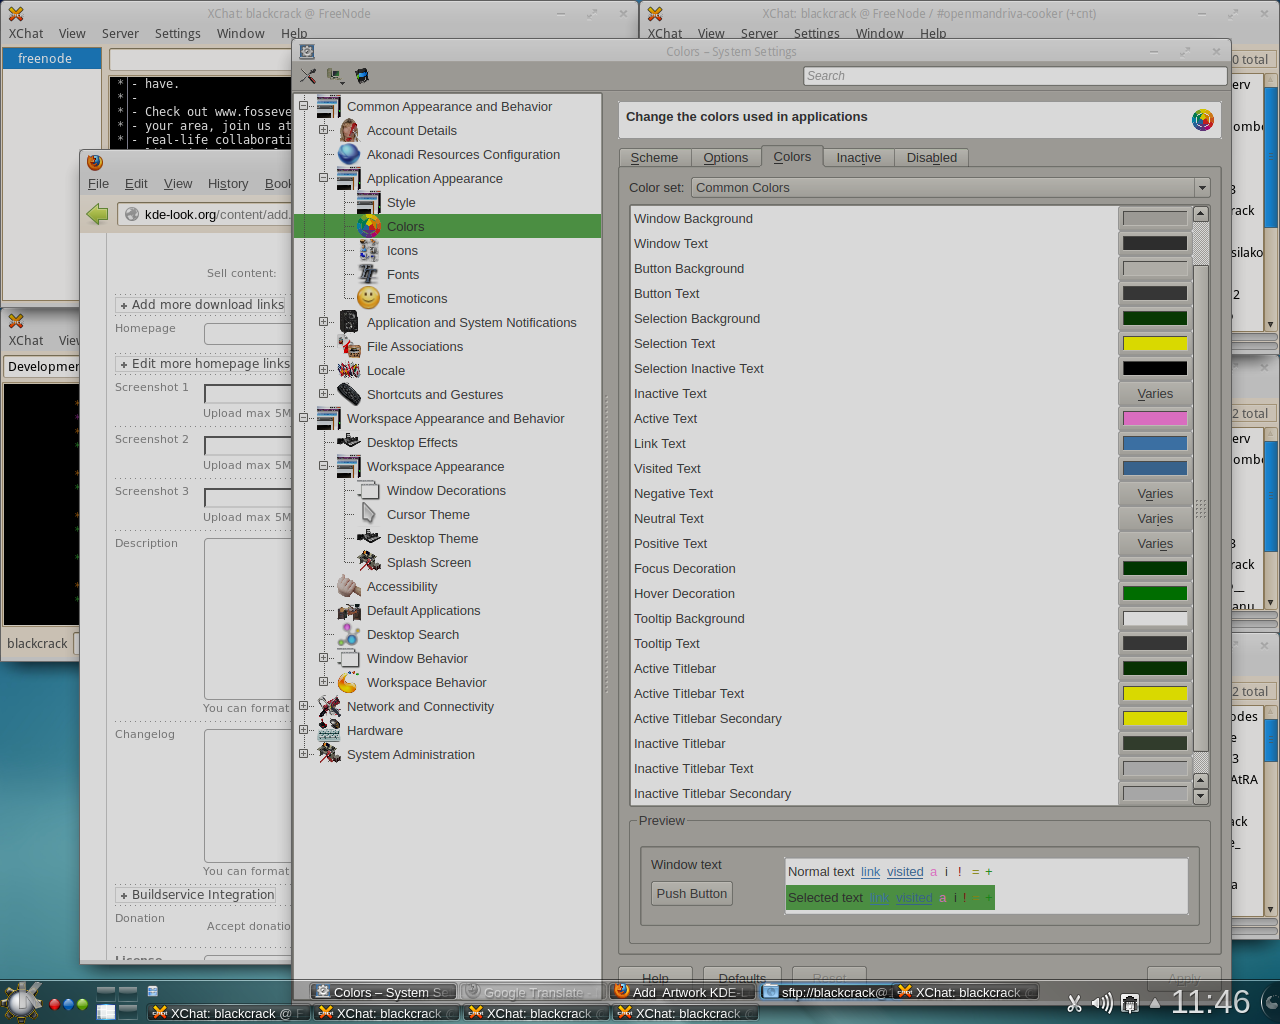
Task: Switch to the Scheme tab
Action: pos(654,157)
